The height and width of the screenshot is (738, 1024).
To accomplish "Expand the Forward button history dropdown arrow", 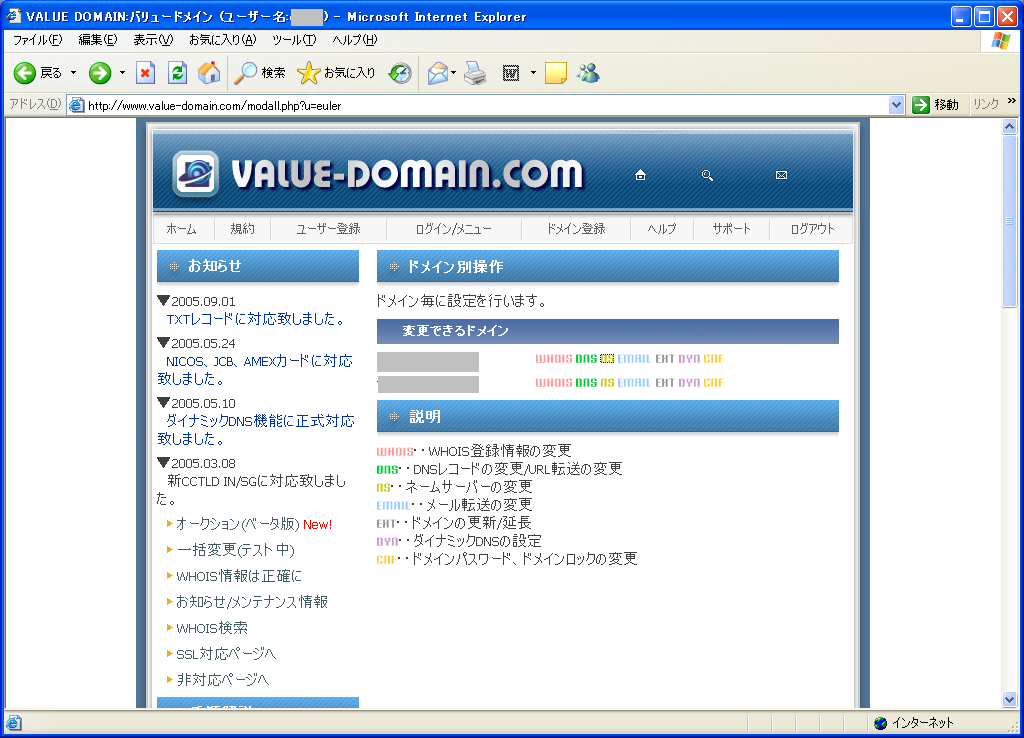I will click(x=122, y=73).
